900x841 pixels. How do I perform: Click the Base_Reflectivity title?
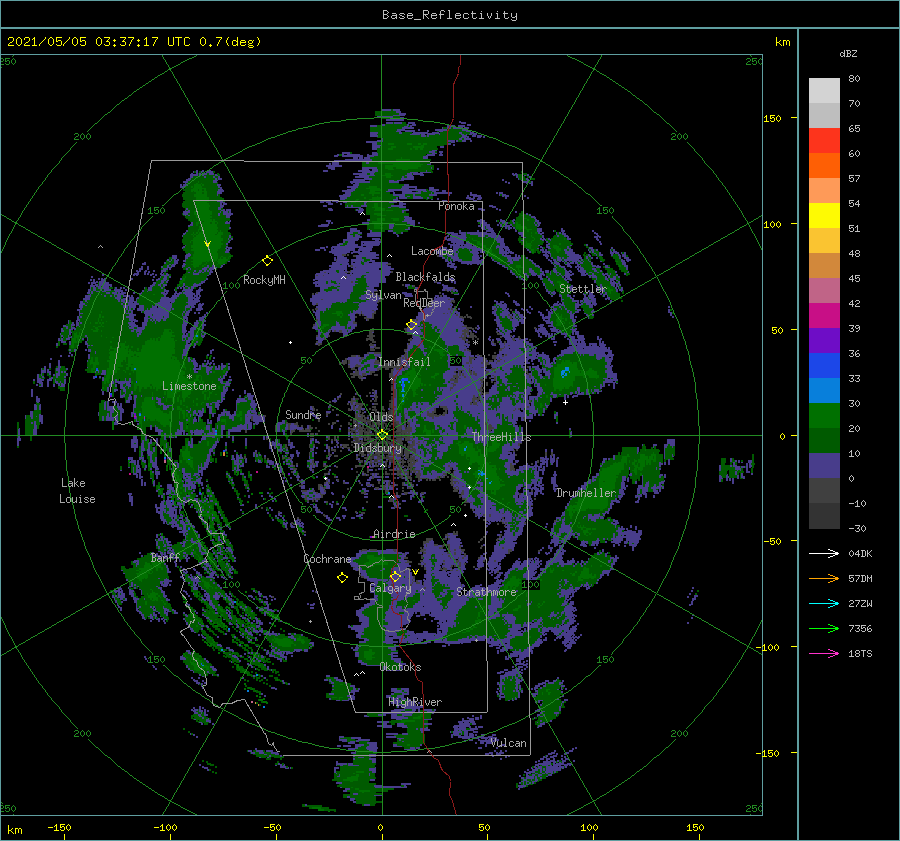[x=450, y=15]
